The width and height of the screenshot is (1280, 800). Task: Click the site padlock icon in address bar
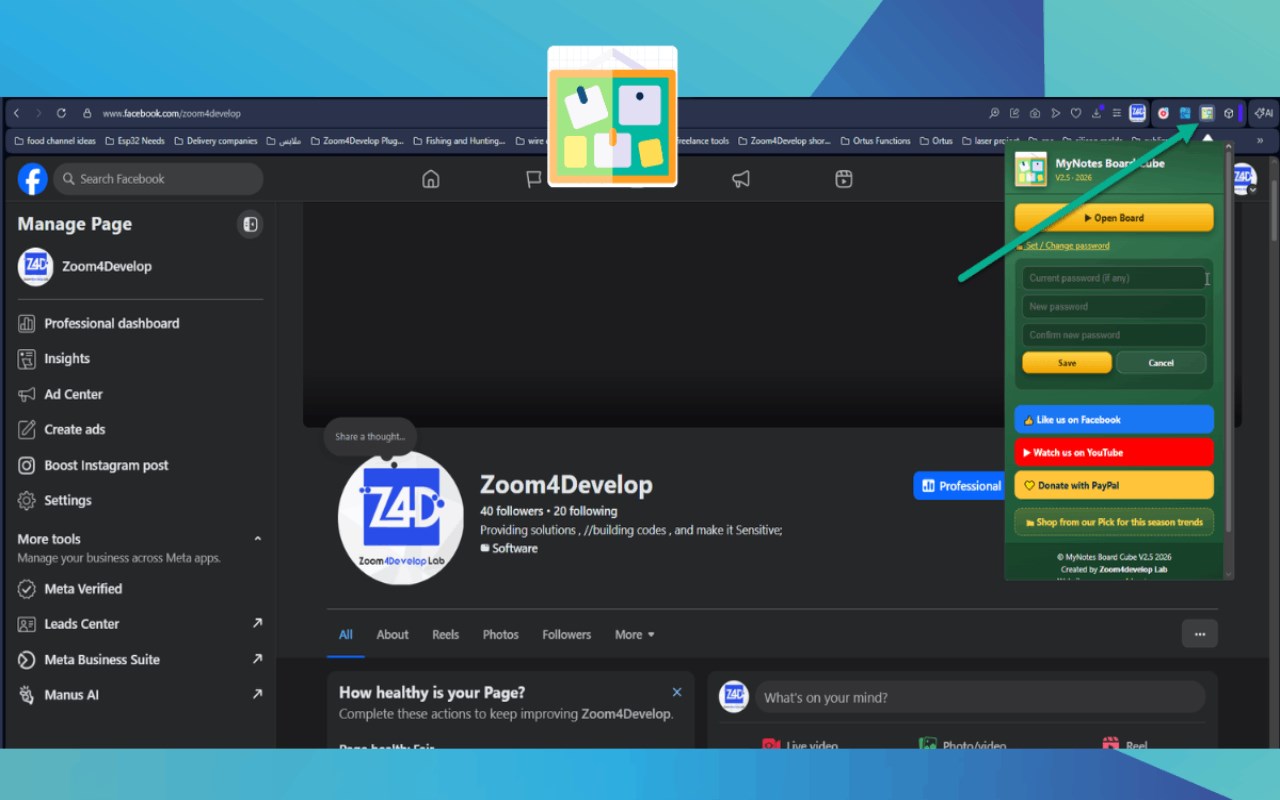click(87, 113)
